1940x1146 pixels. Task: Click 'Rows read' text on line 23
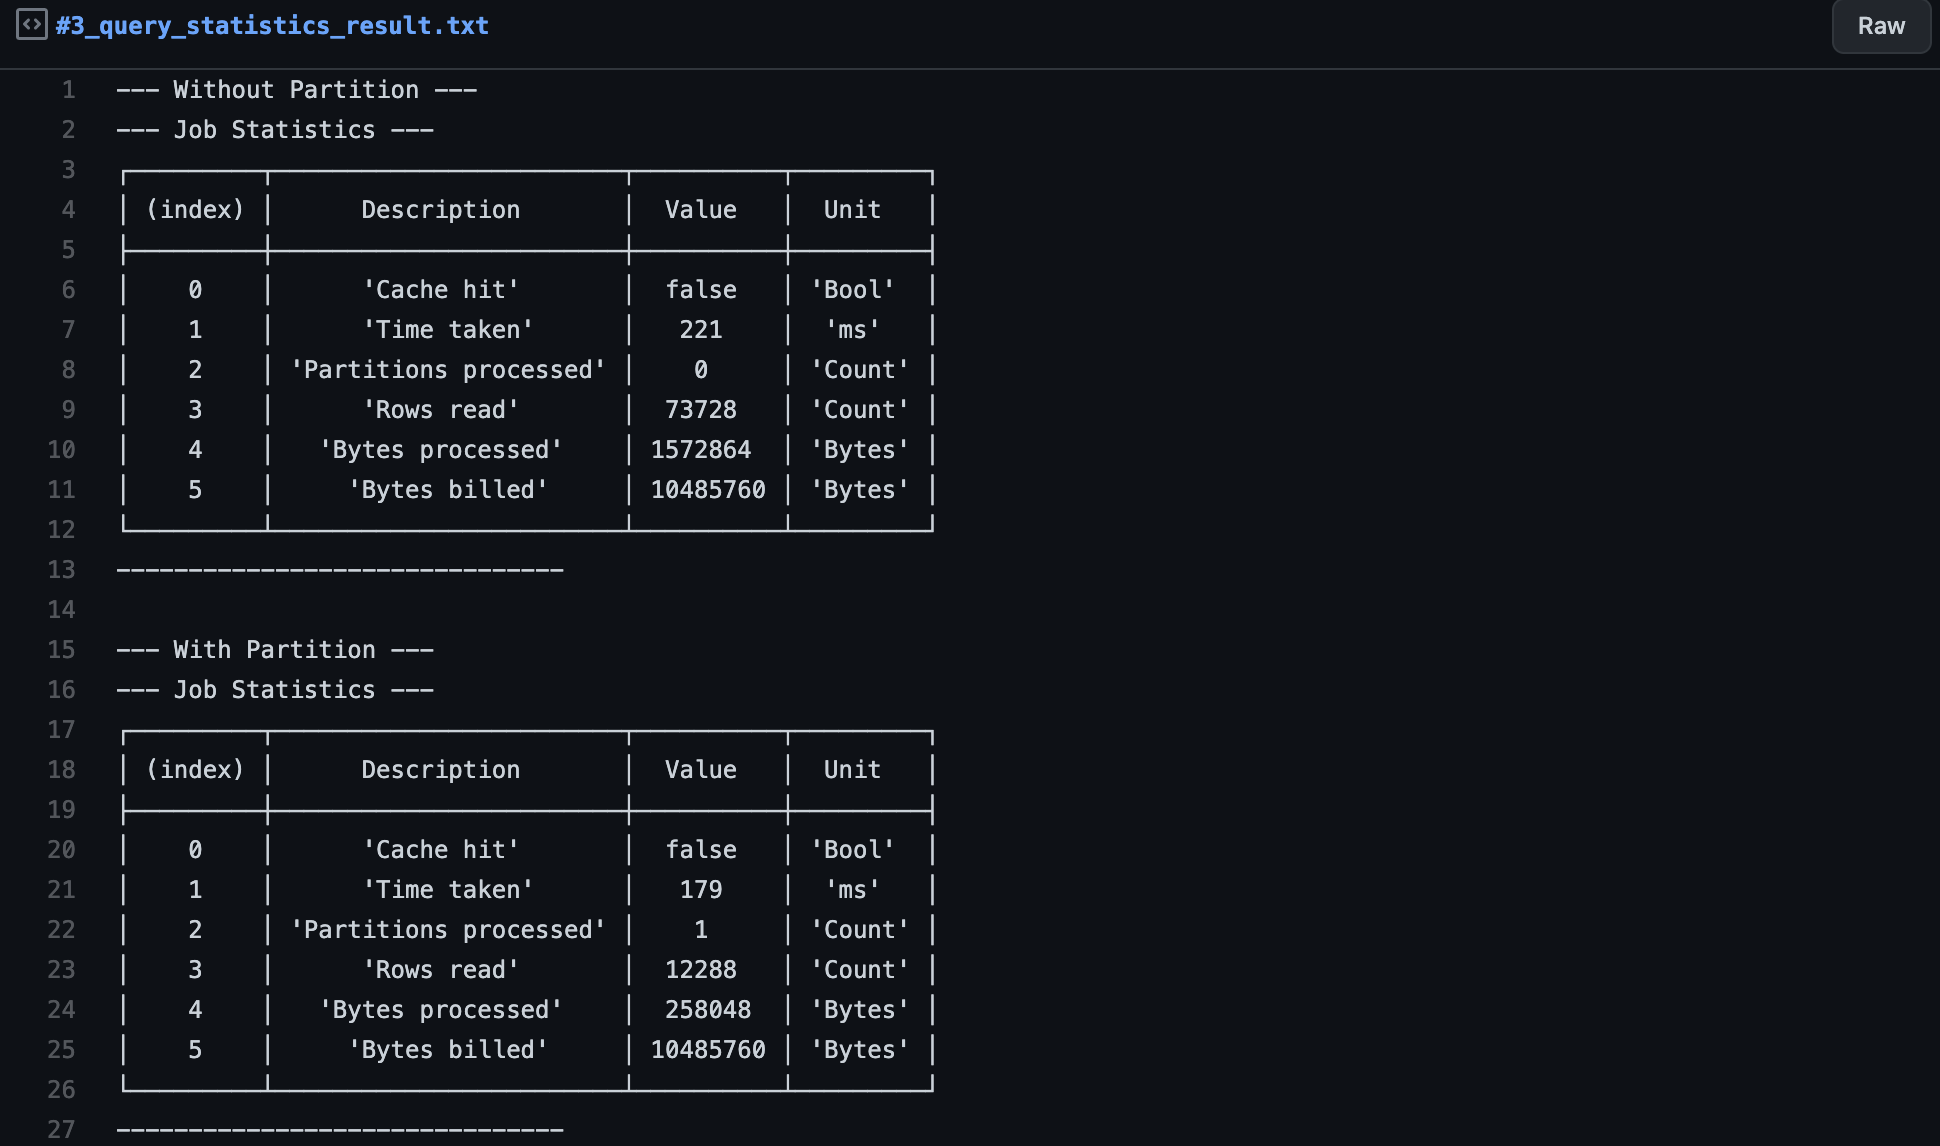[441, 970]
